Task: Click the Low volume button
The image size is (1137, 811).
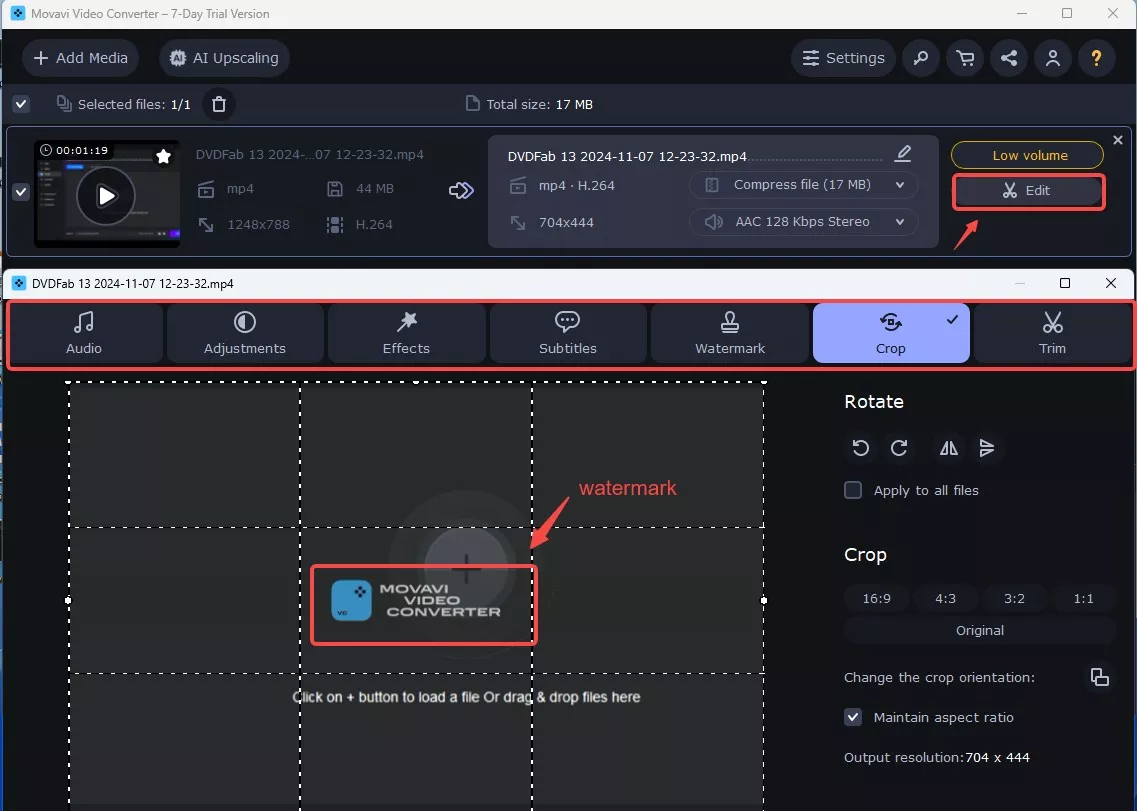Action: (1028, 155)
